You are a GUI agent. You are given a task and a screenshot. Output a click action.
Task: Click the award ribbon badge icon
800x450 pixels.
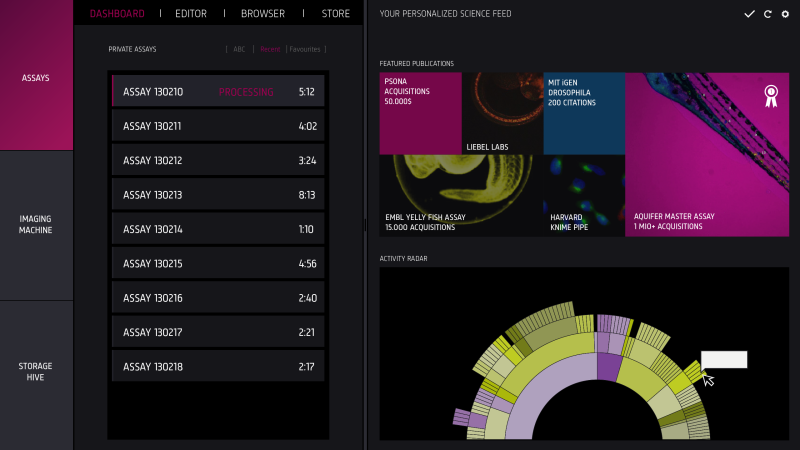coord(770,96)
